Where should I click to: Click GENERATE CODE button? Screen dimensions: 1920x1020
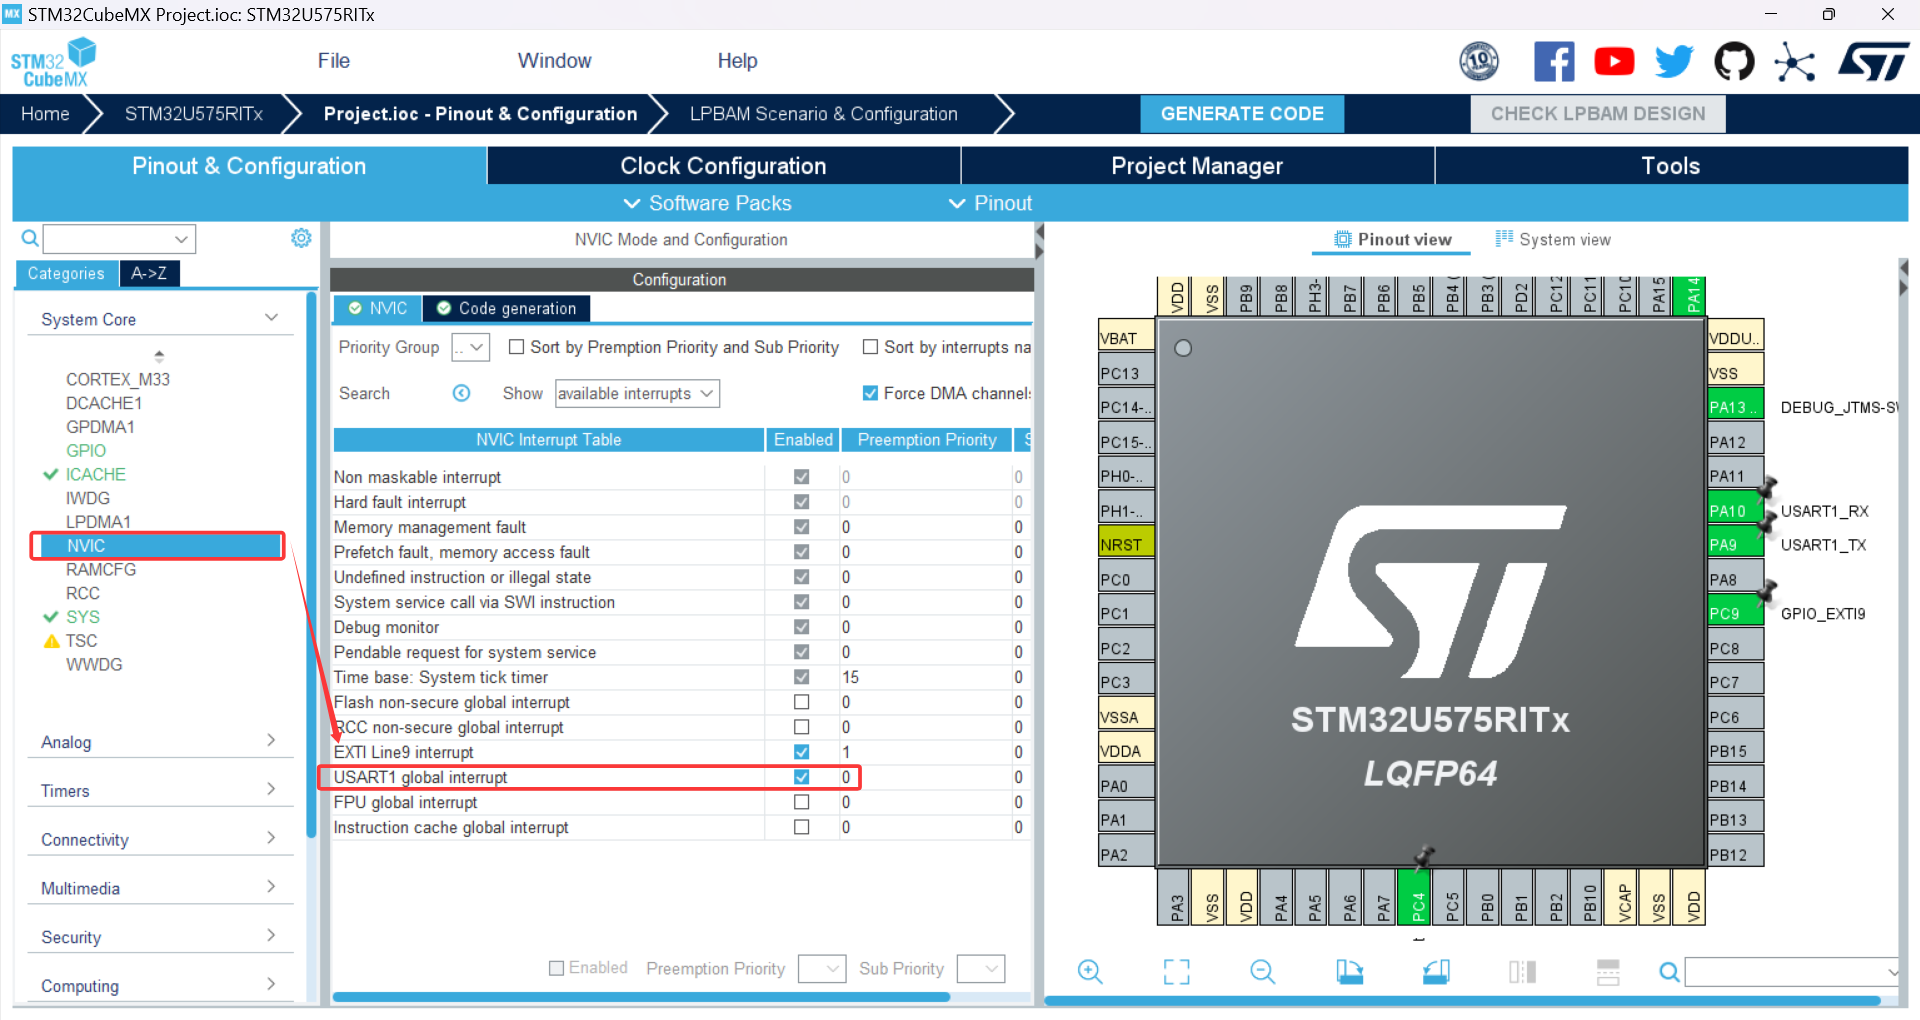click(x=1242, y=114)
